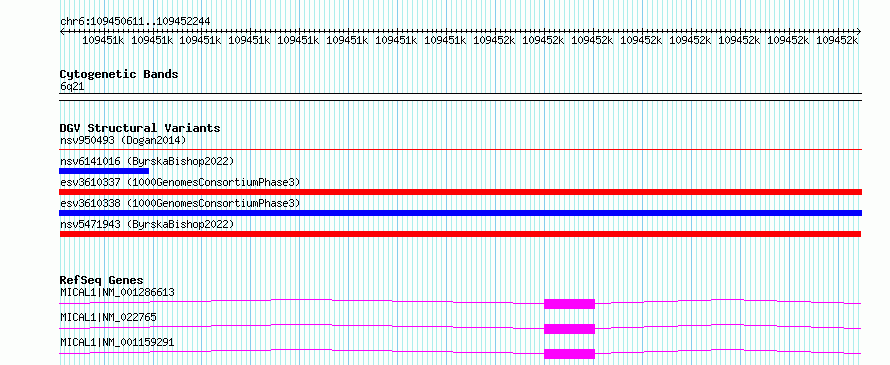This screenshot has width=890, height=365.
Task: Click the right arrowhead of the ruler
Action: tap(859, 32)
